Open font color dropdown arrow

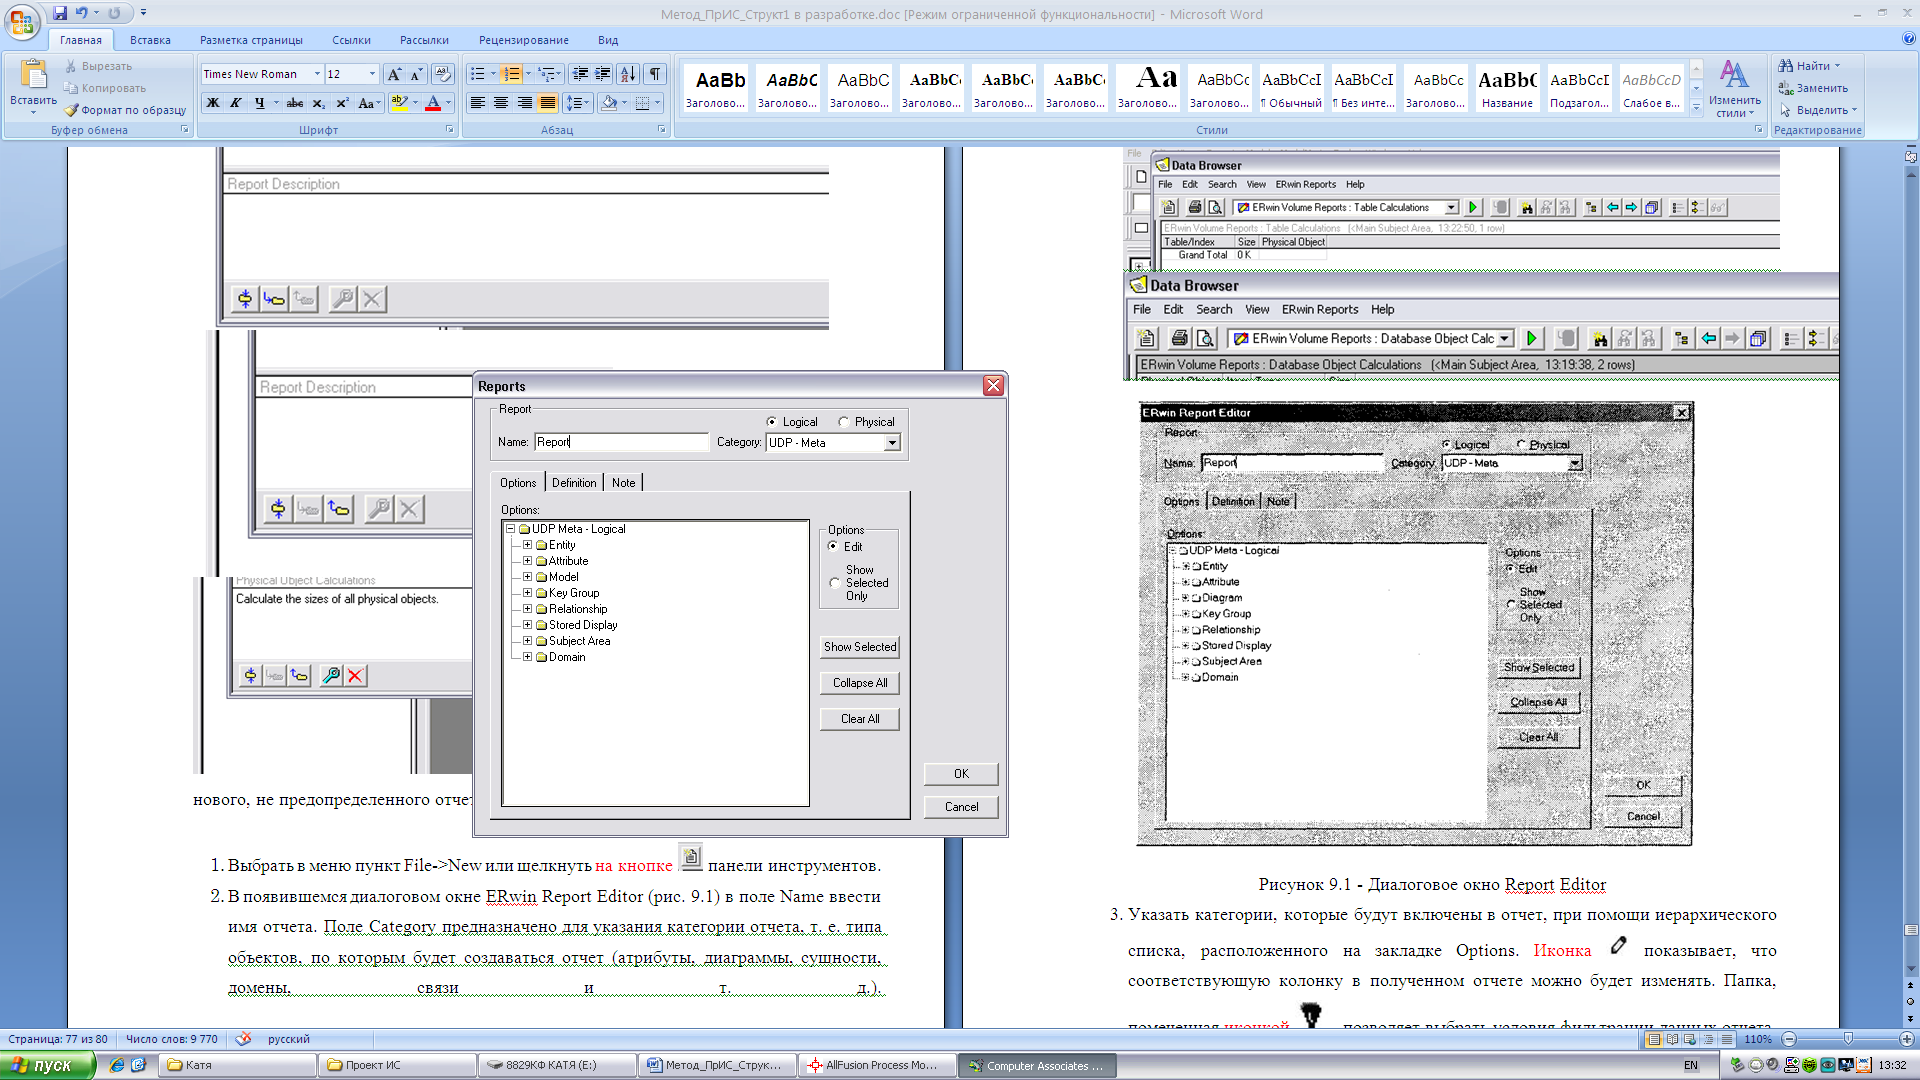[448, 103]
